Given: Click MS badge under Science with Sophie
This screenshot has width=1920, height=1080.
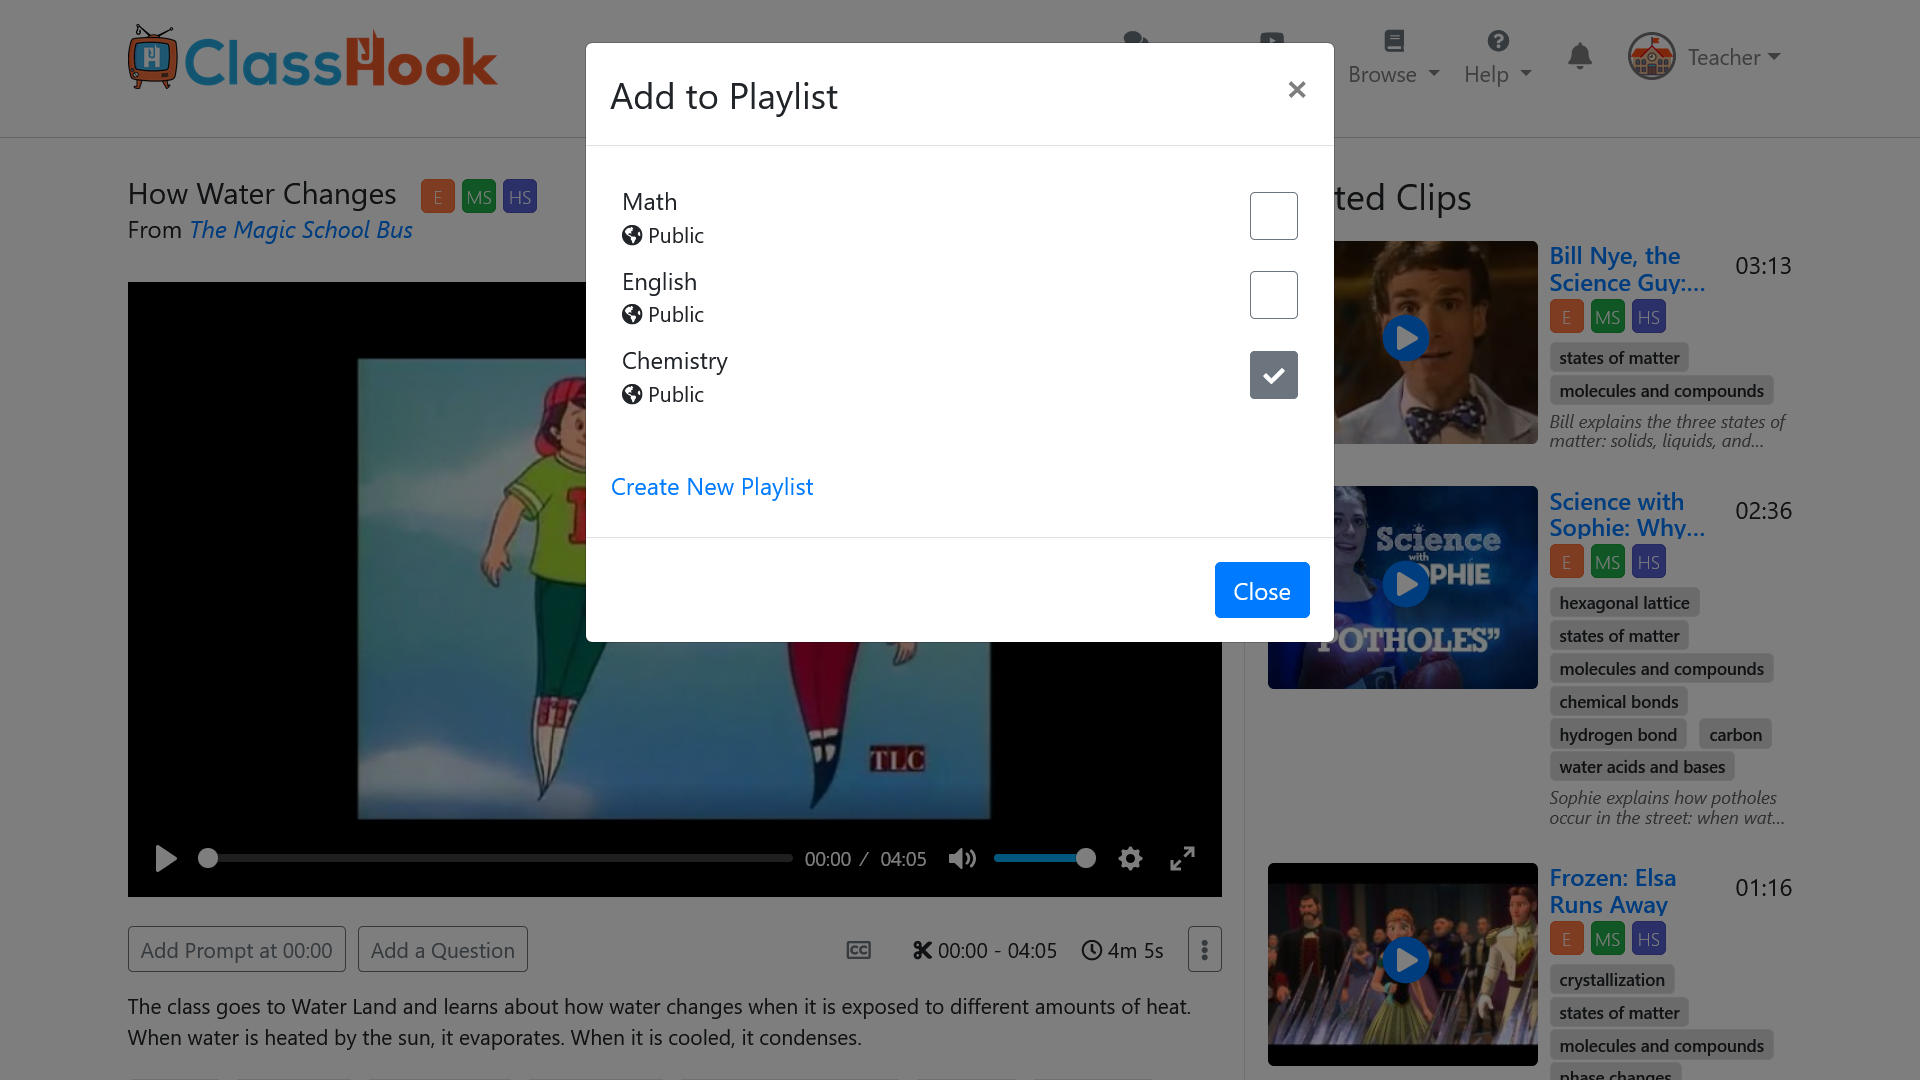Looking at the screenshot, I should point(1608,562).
